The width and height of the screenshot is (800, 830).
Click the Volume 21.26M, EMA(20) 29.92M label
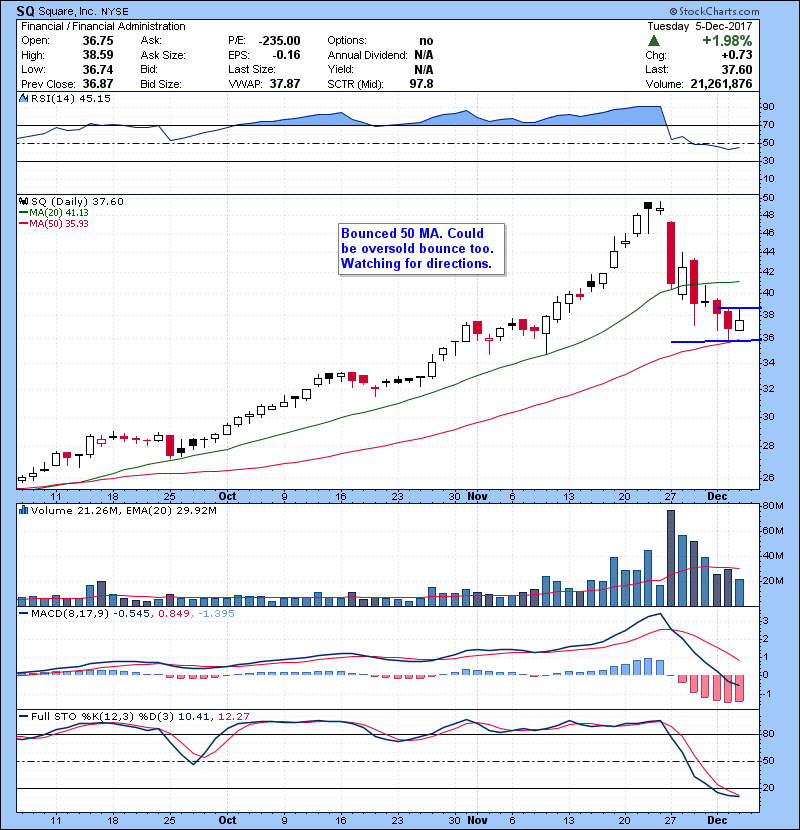[124, 510]
